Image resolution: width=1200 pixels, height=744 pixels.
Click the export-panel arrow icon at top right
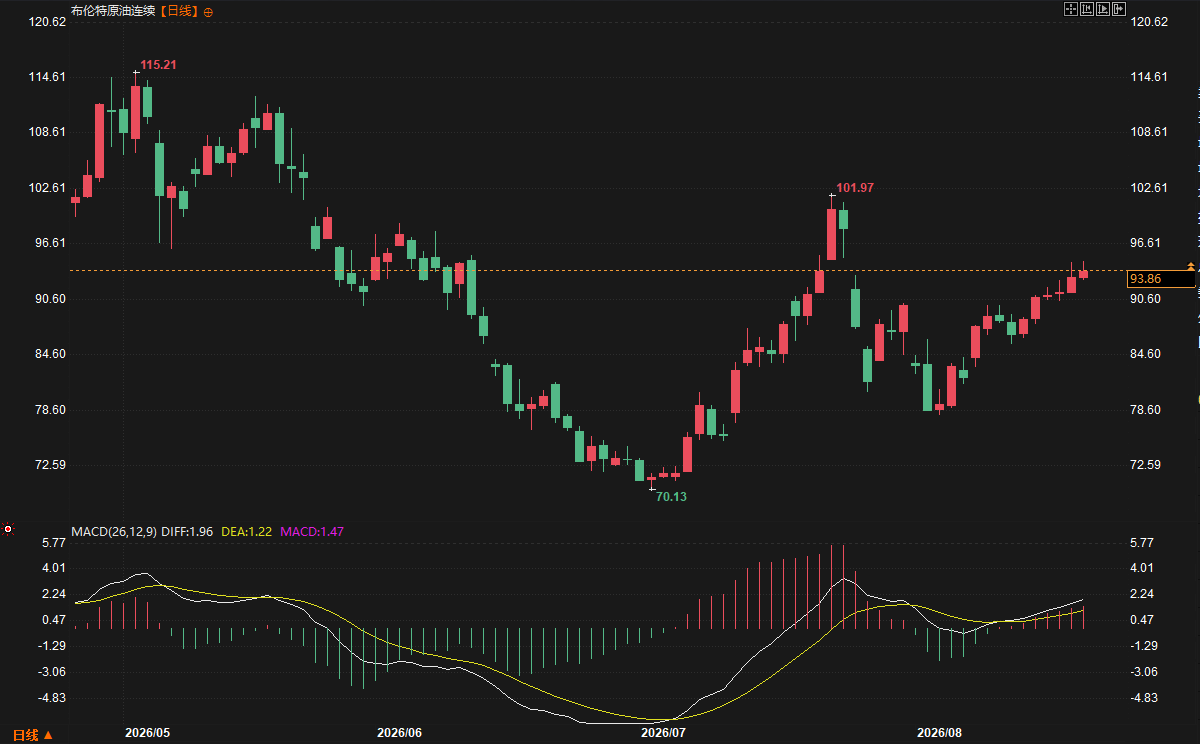[1121, 9]
